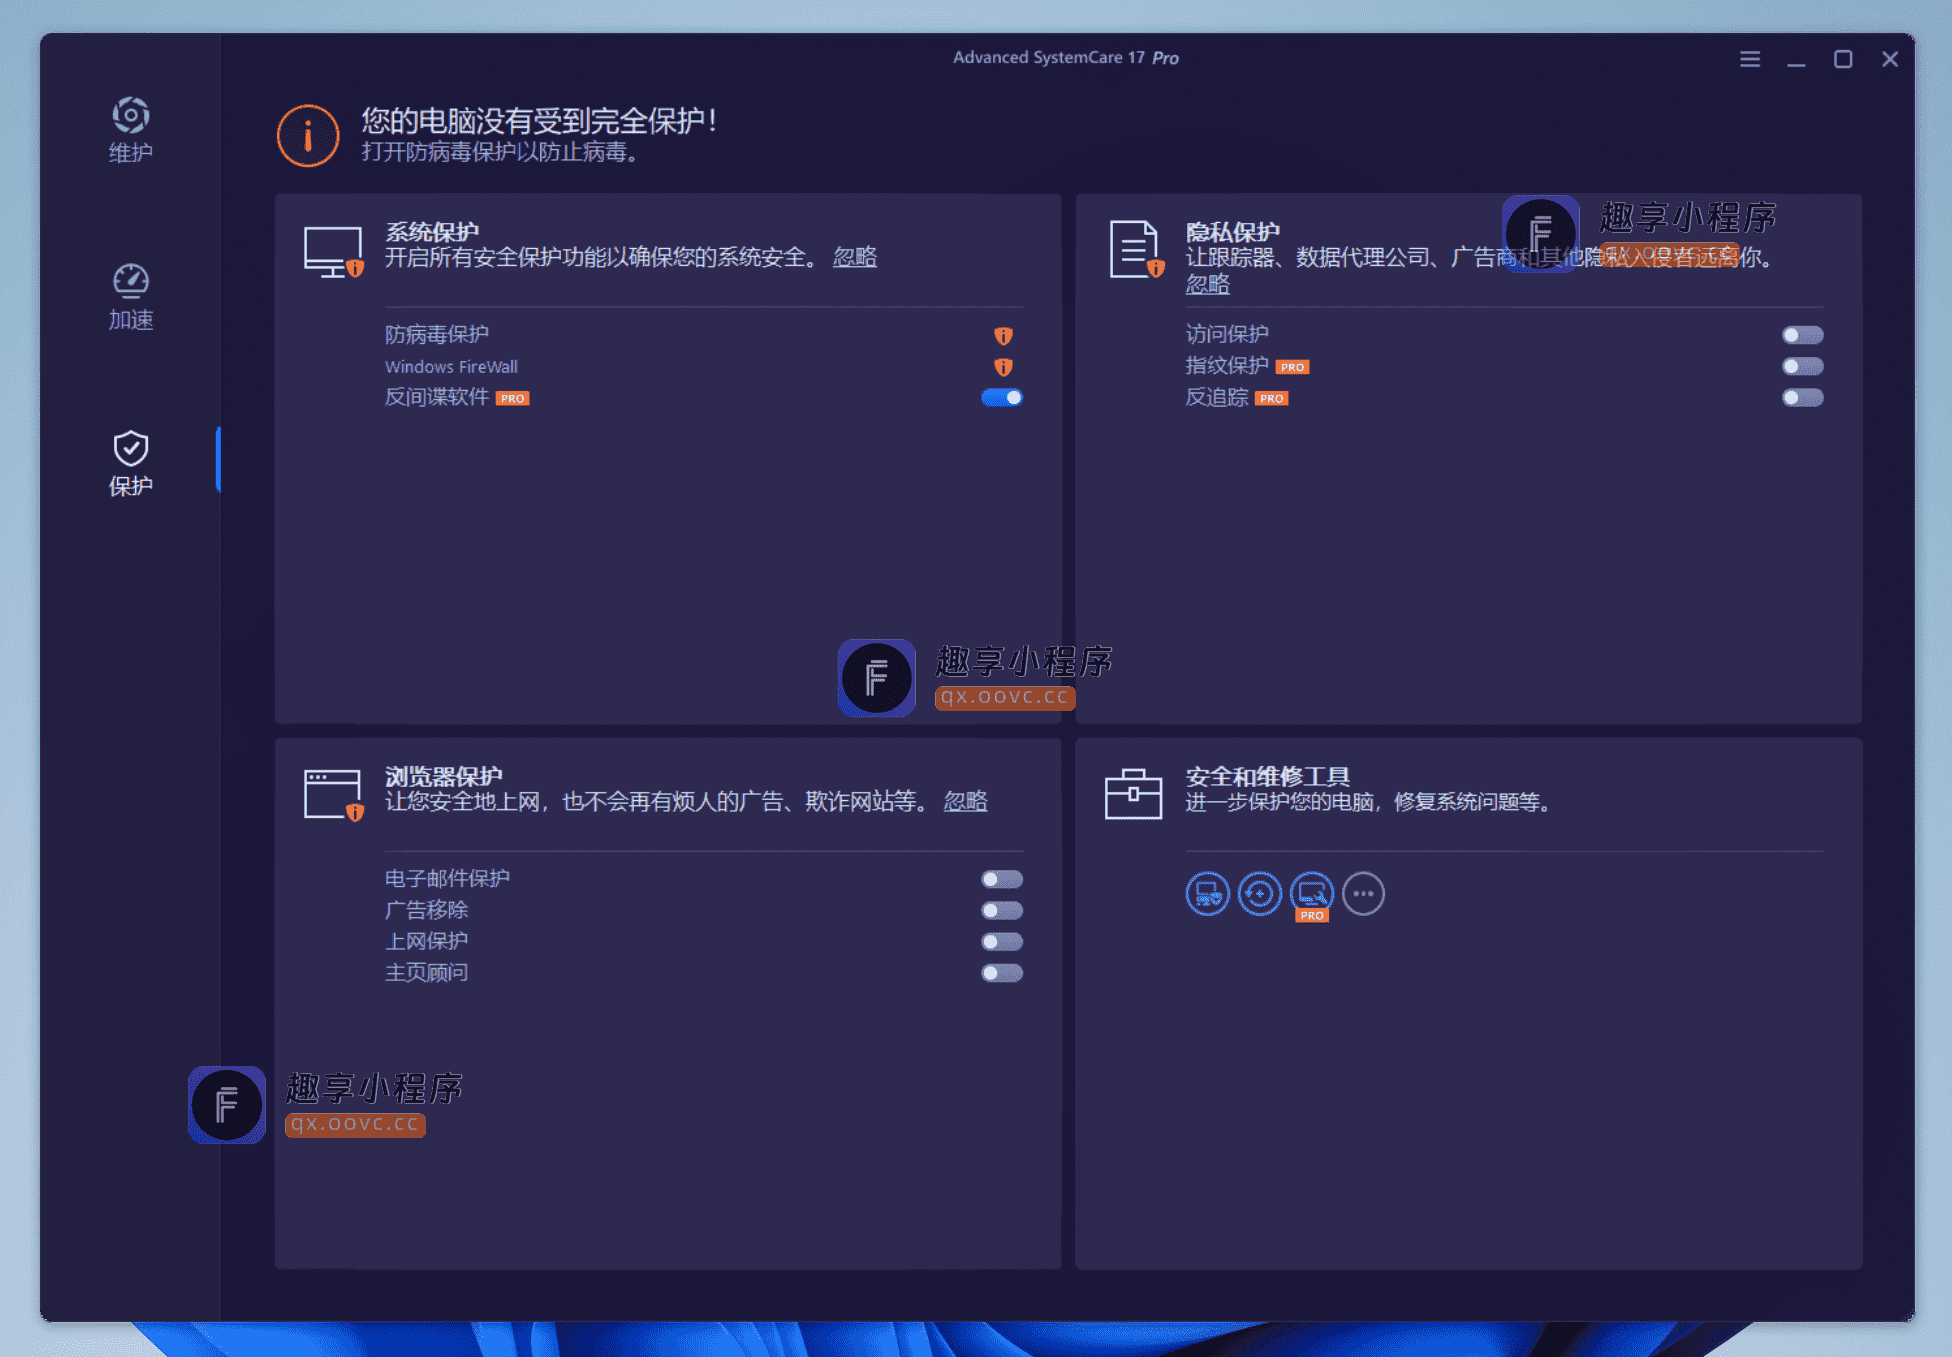Open the hamburger options menu
Screen dimensions: 1952x1357
coord(1750,59)
